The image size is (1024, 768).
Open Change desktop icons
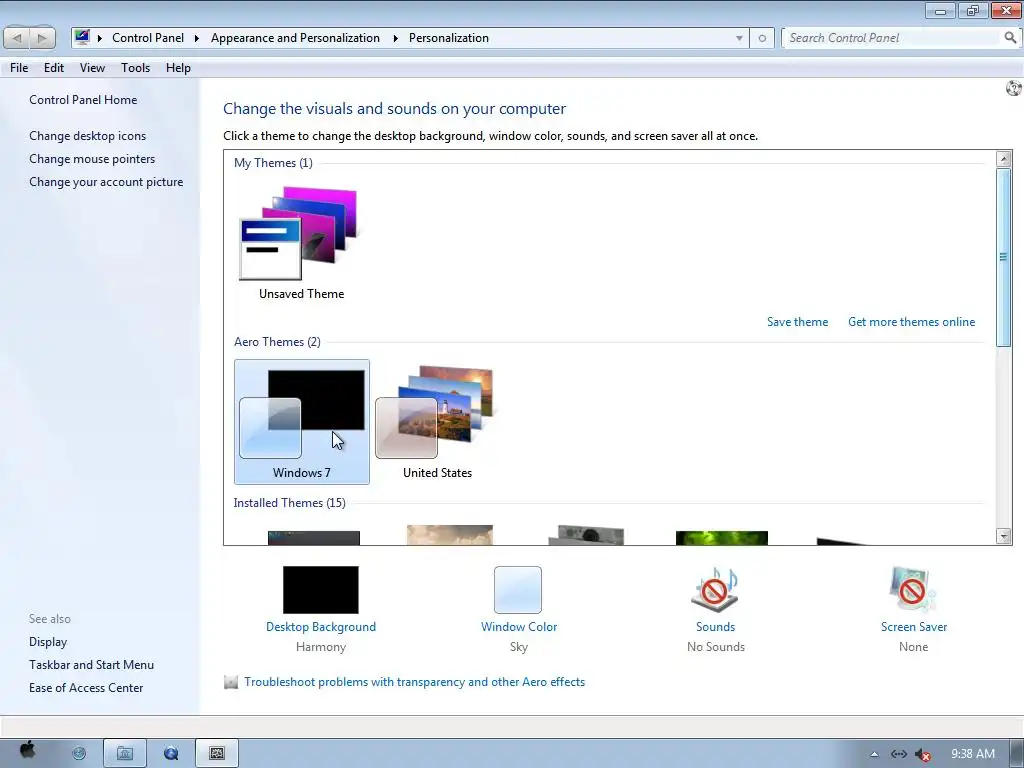coord(88,136)
